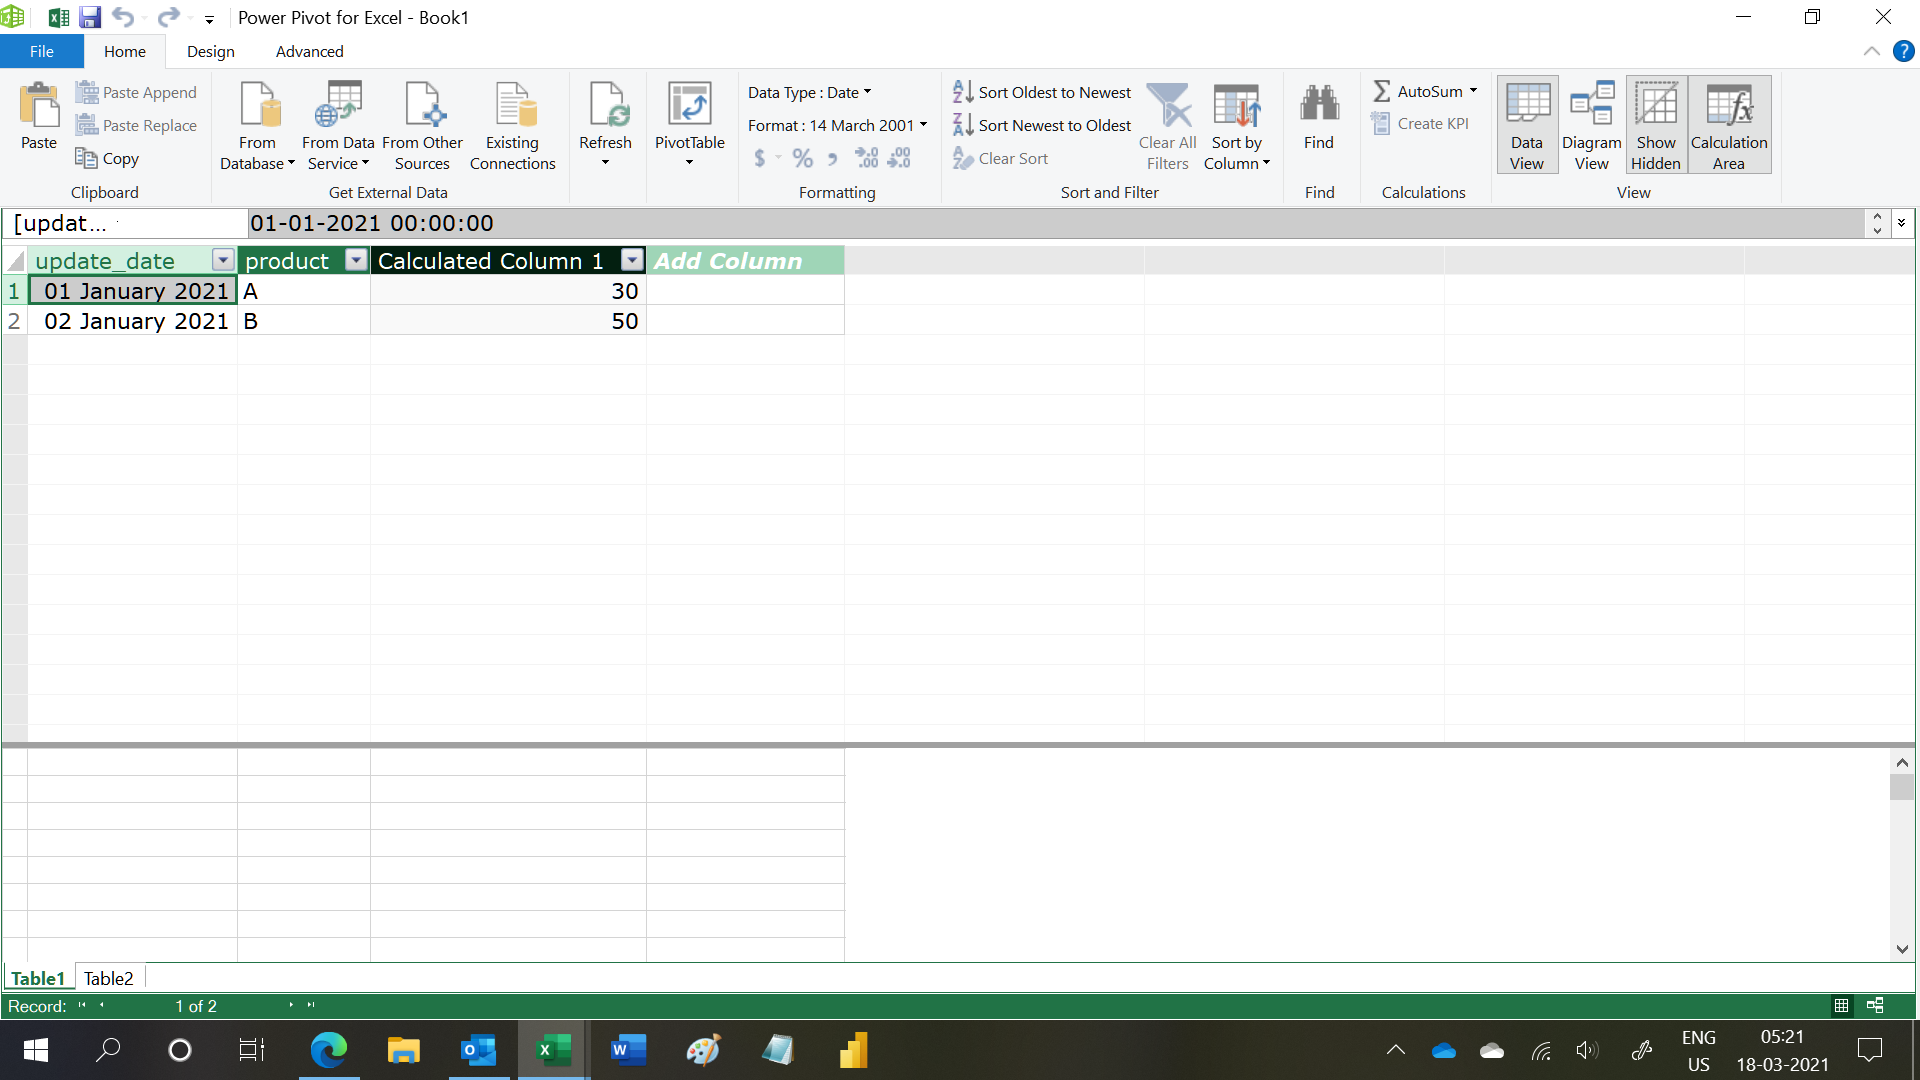The width and height of the screenshot is (1920, 1080).
Task: Click Create KPI
Action: pyautogui.click(x=1421, y=124)
